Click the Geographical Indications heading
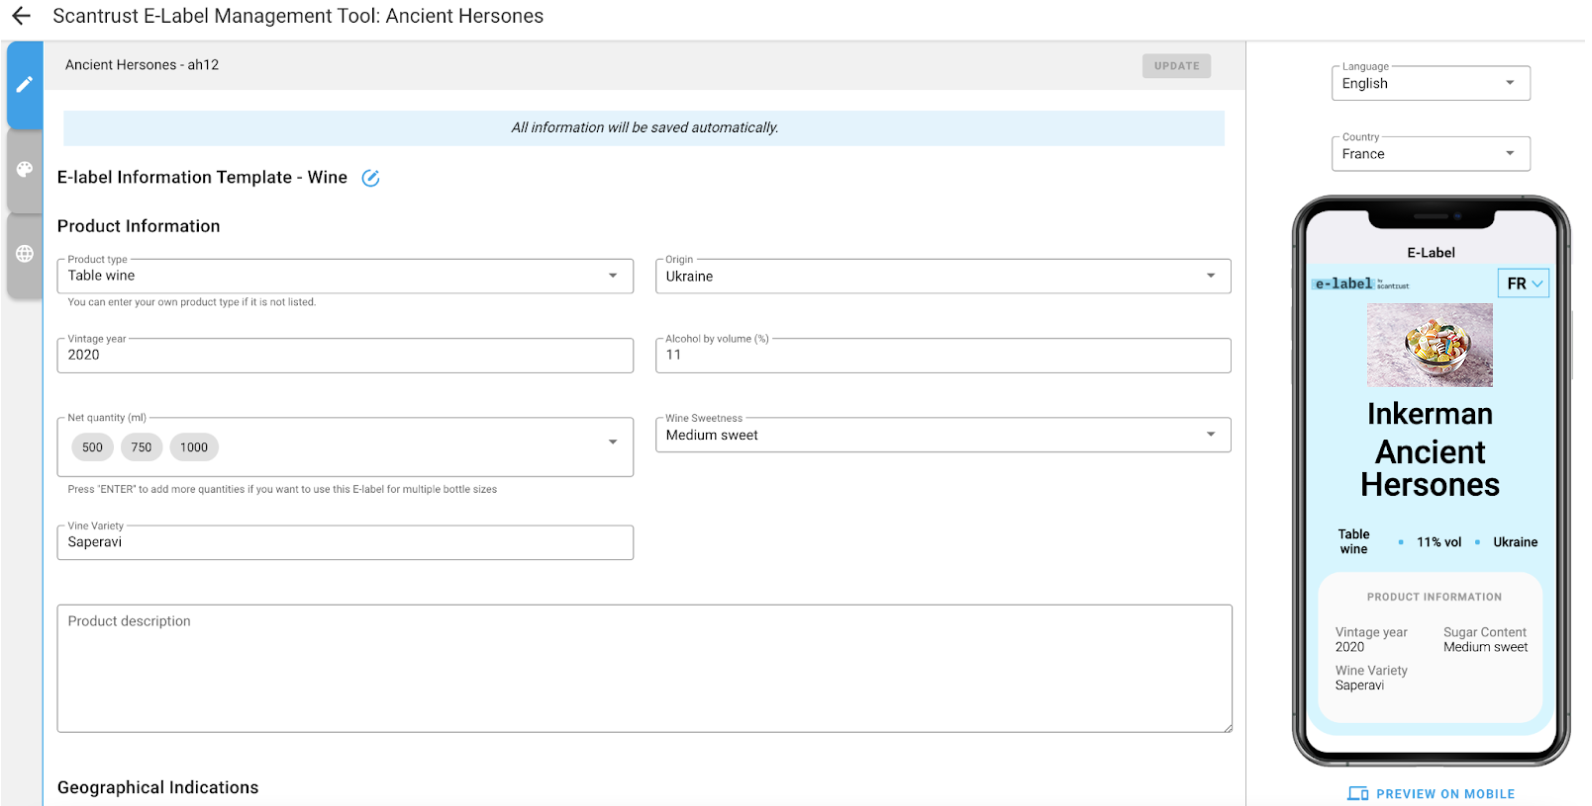Viewport: 1592px width, 806px height. pos(158,788)
